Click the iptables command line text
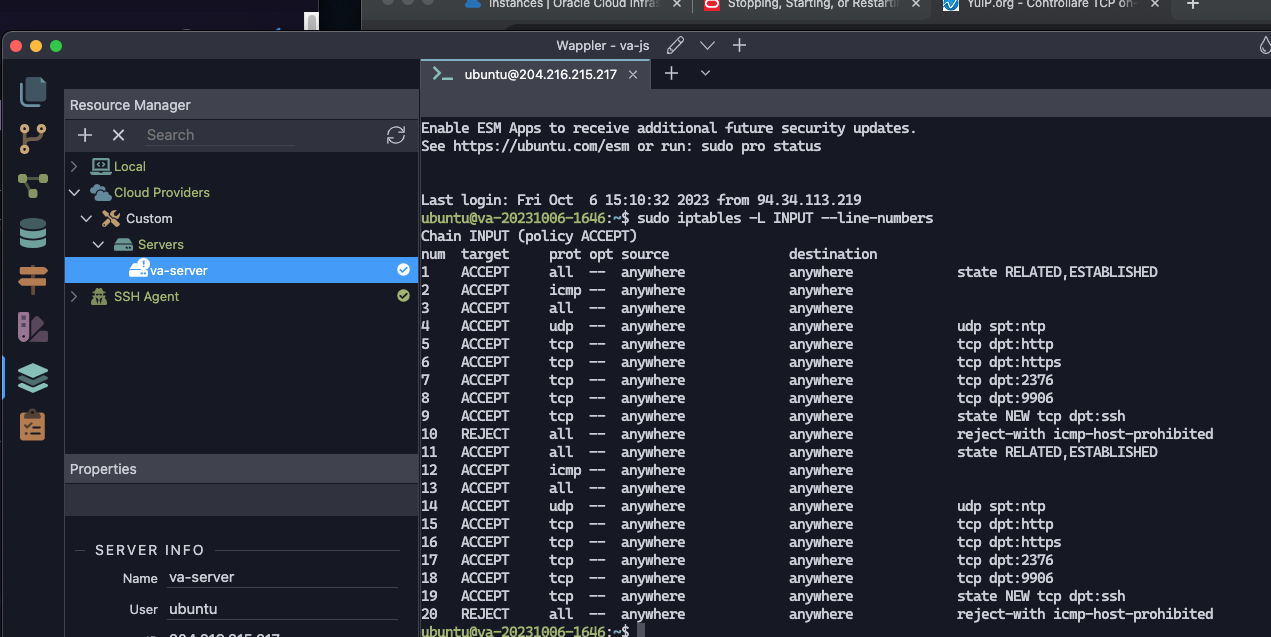This screenshot has height=637, width=1271. coord(785,218)
